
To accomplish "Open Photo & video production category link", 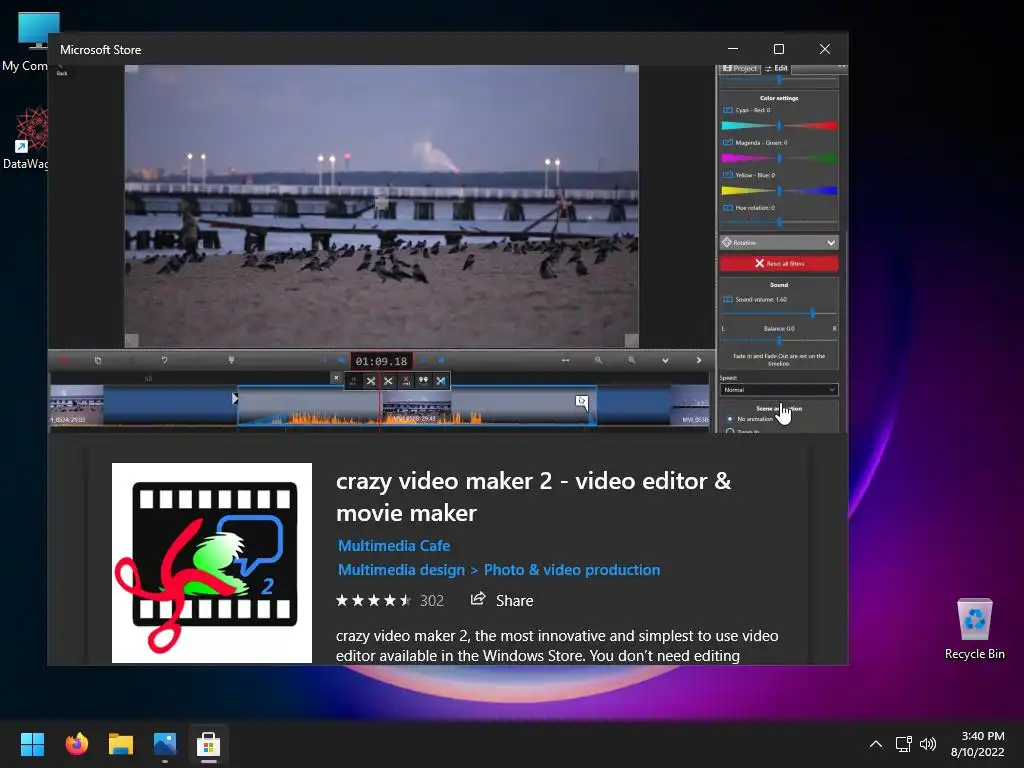I will pos(571,569).
